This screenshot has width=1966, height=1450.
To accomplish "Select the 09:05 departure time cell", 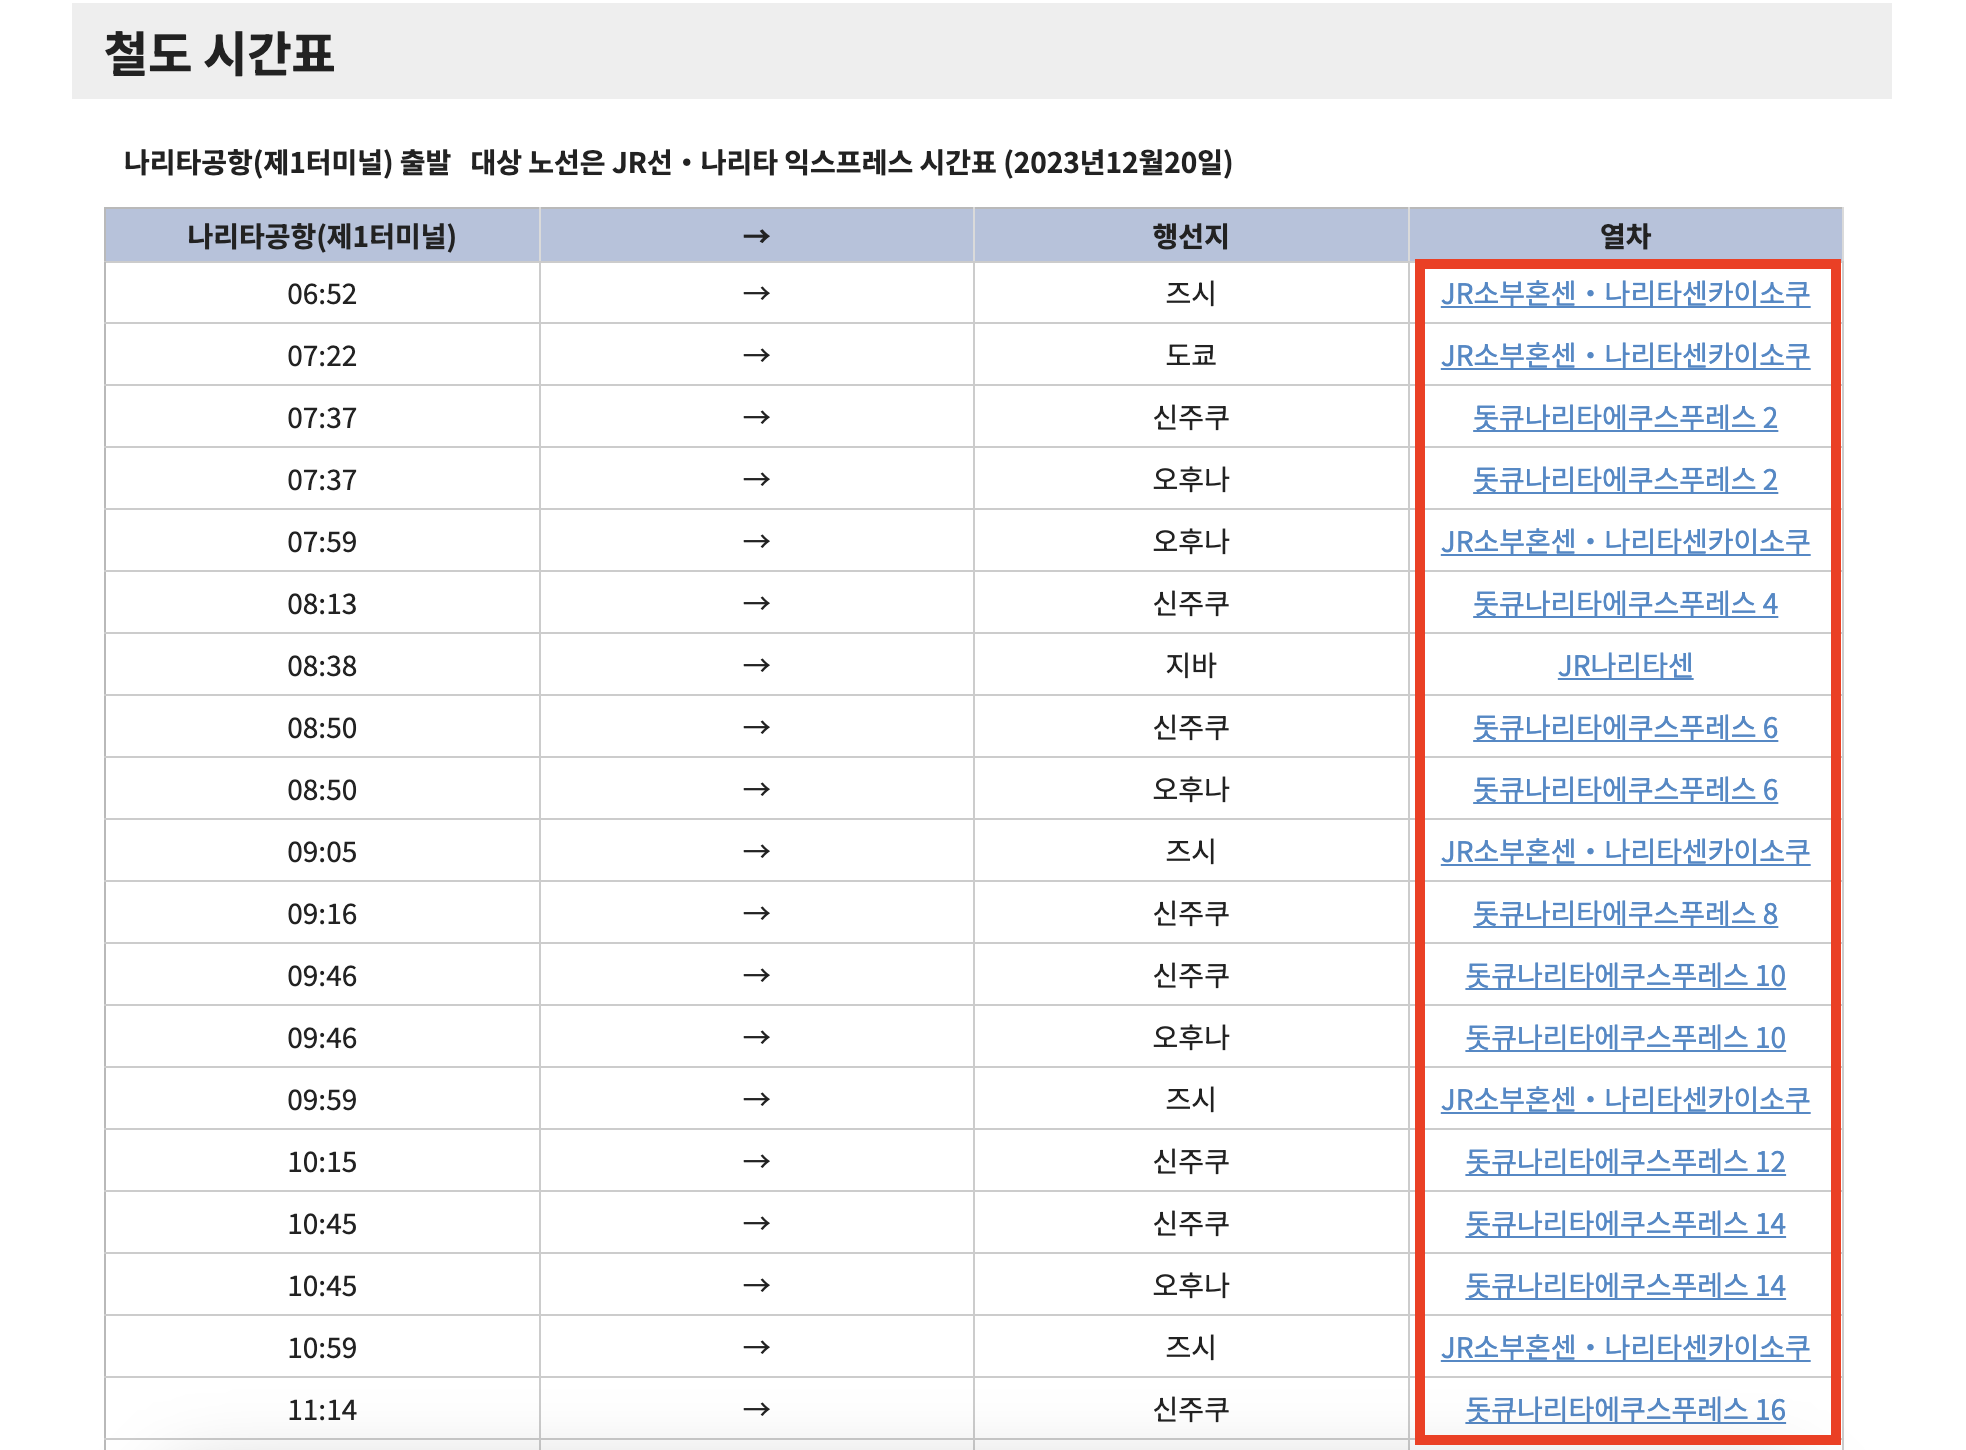I will tap(322, 852).
